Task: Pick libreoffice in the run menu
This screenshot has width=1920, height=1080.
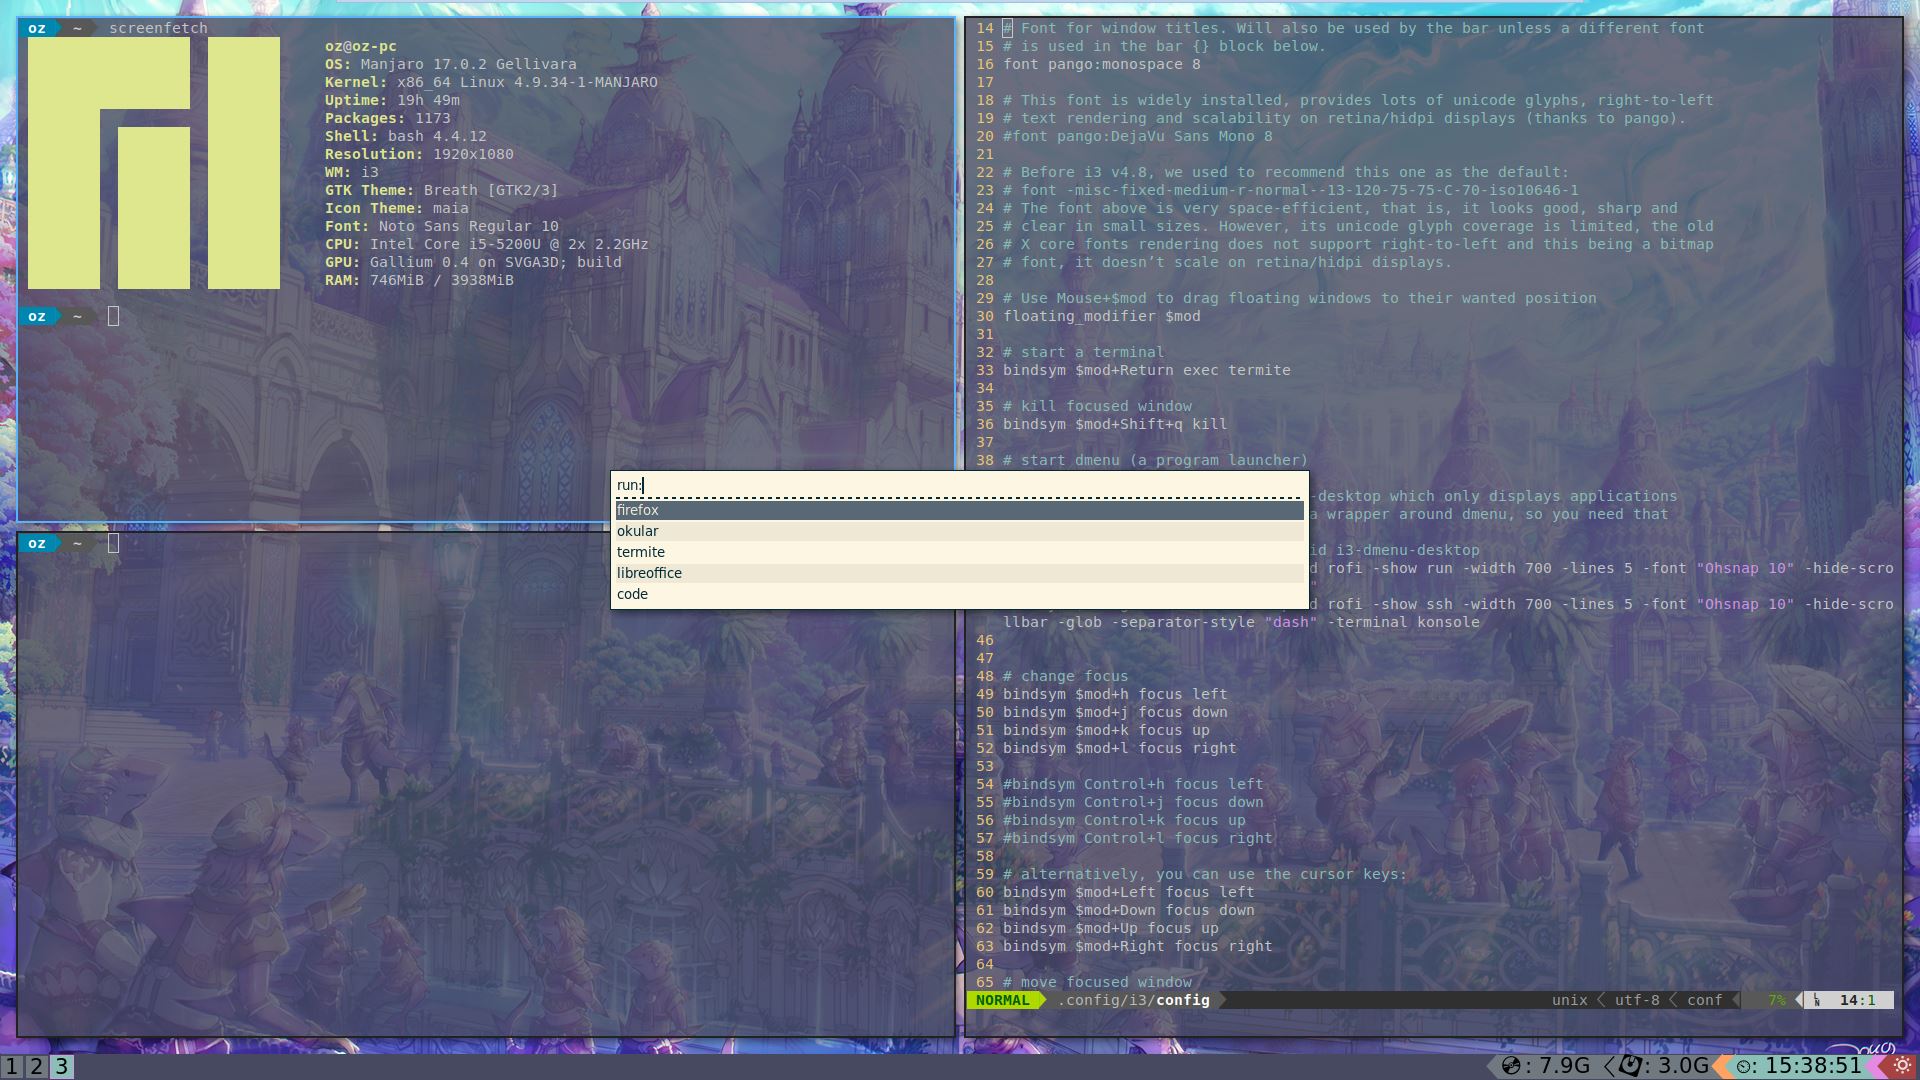Action: [x=649, y=573]
